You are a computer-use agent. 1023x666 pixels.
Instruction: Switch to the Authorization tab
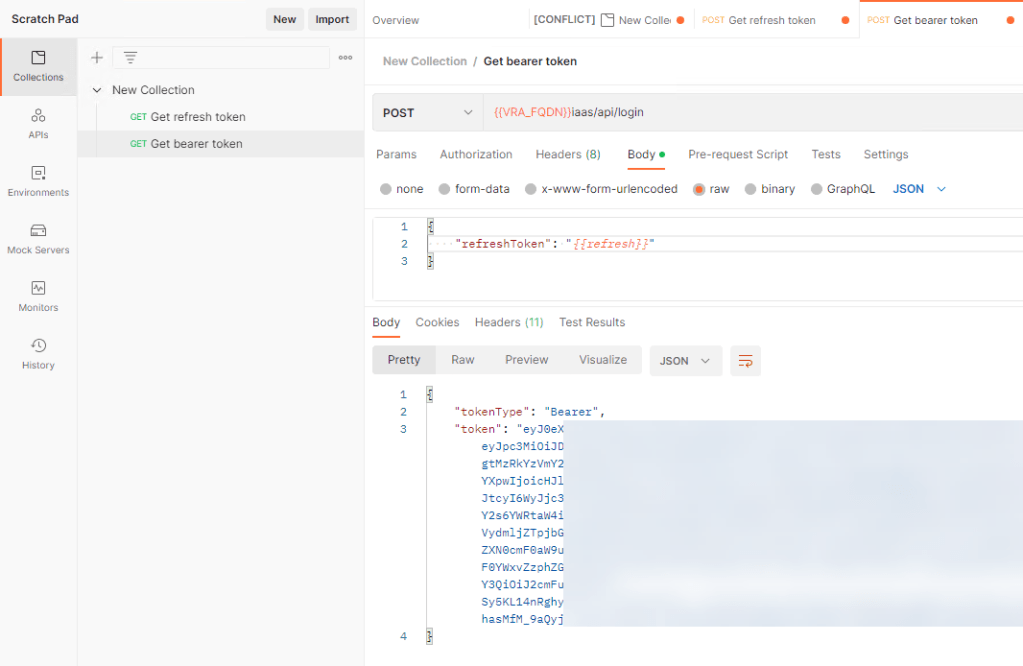coord(476,155)
